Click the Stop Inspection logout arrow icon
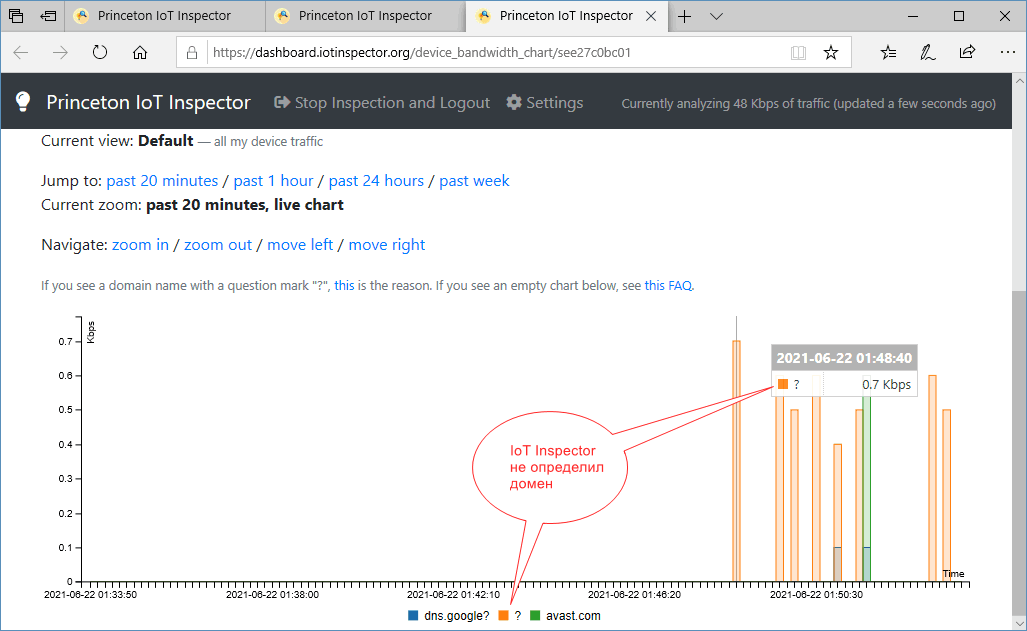This screenshot has height=631, width=1027. (x=282, y=102)
